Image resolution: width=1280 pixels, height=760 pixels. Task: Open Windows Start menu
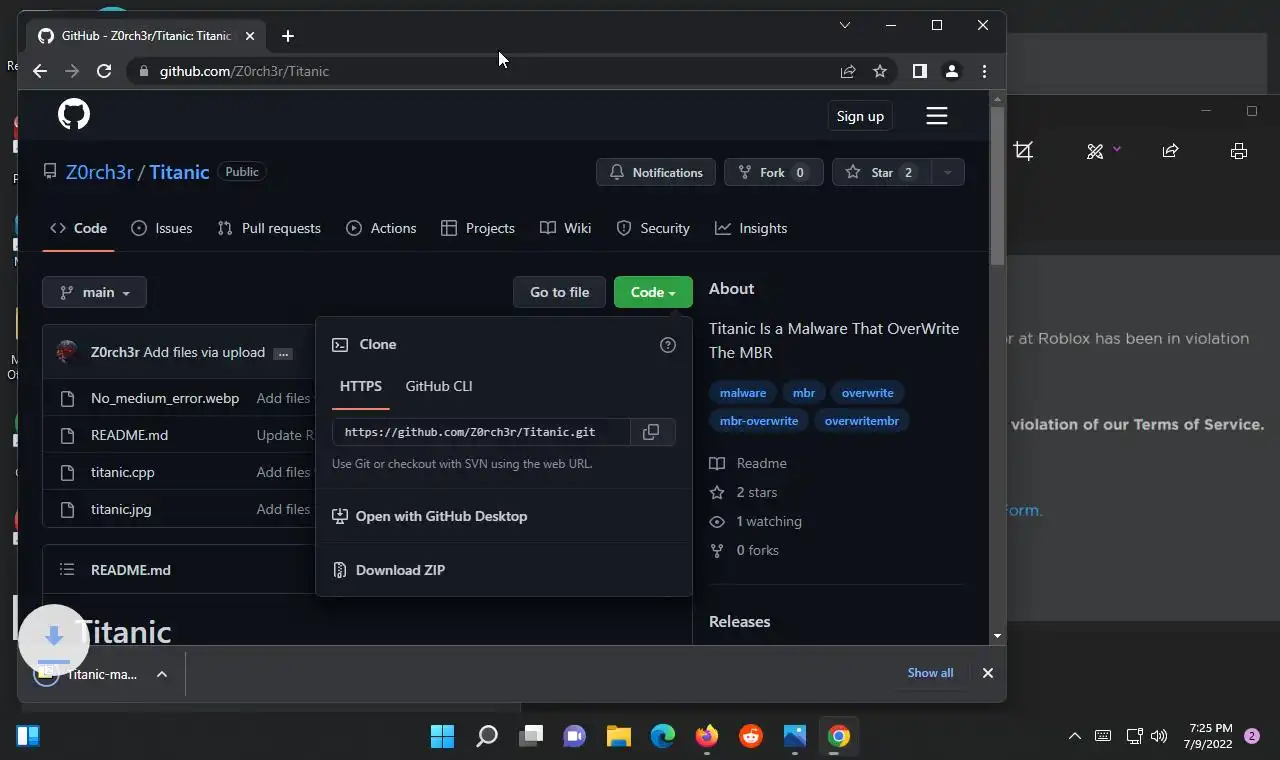point(443,737)
